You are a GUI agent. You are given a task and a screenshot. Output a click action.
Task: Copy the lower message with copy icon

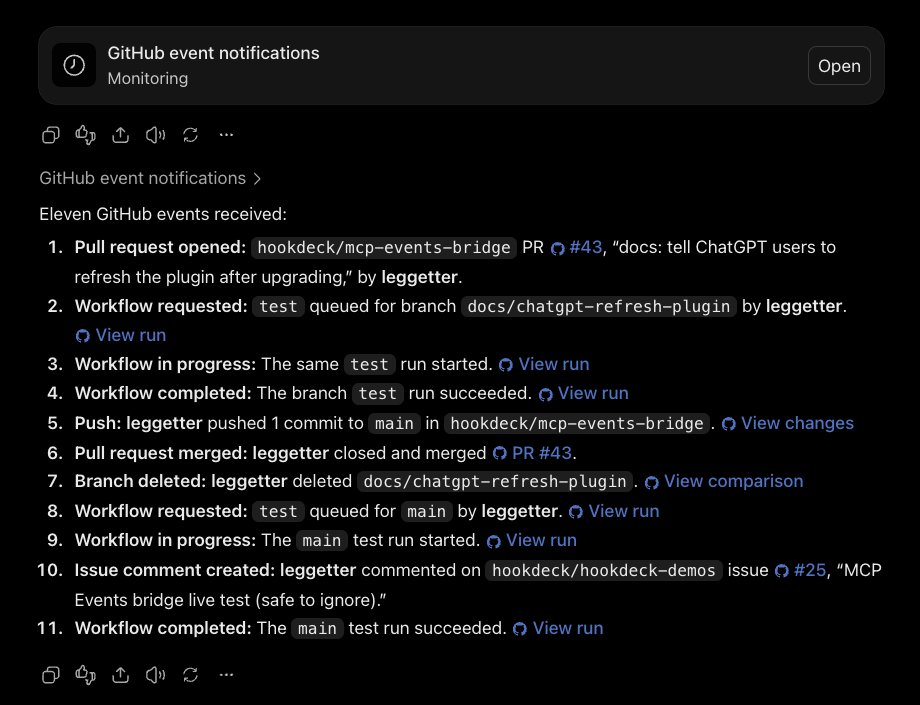(51, 675)
